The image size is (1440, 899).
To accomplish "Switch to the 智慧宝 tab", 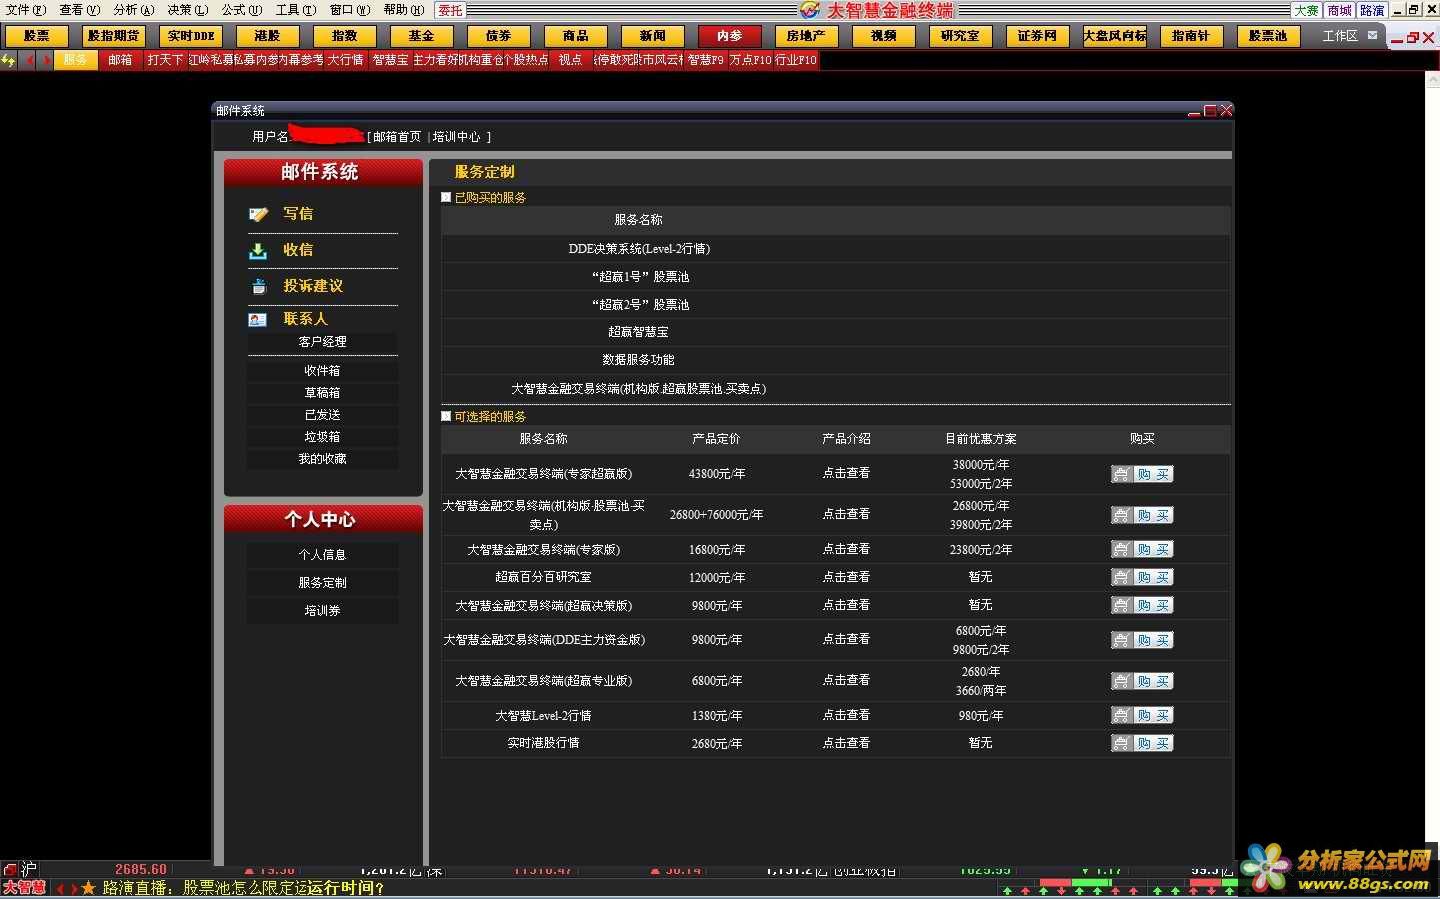I will (x=390, y=60).
